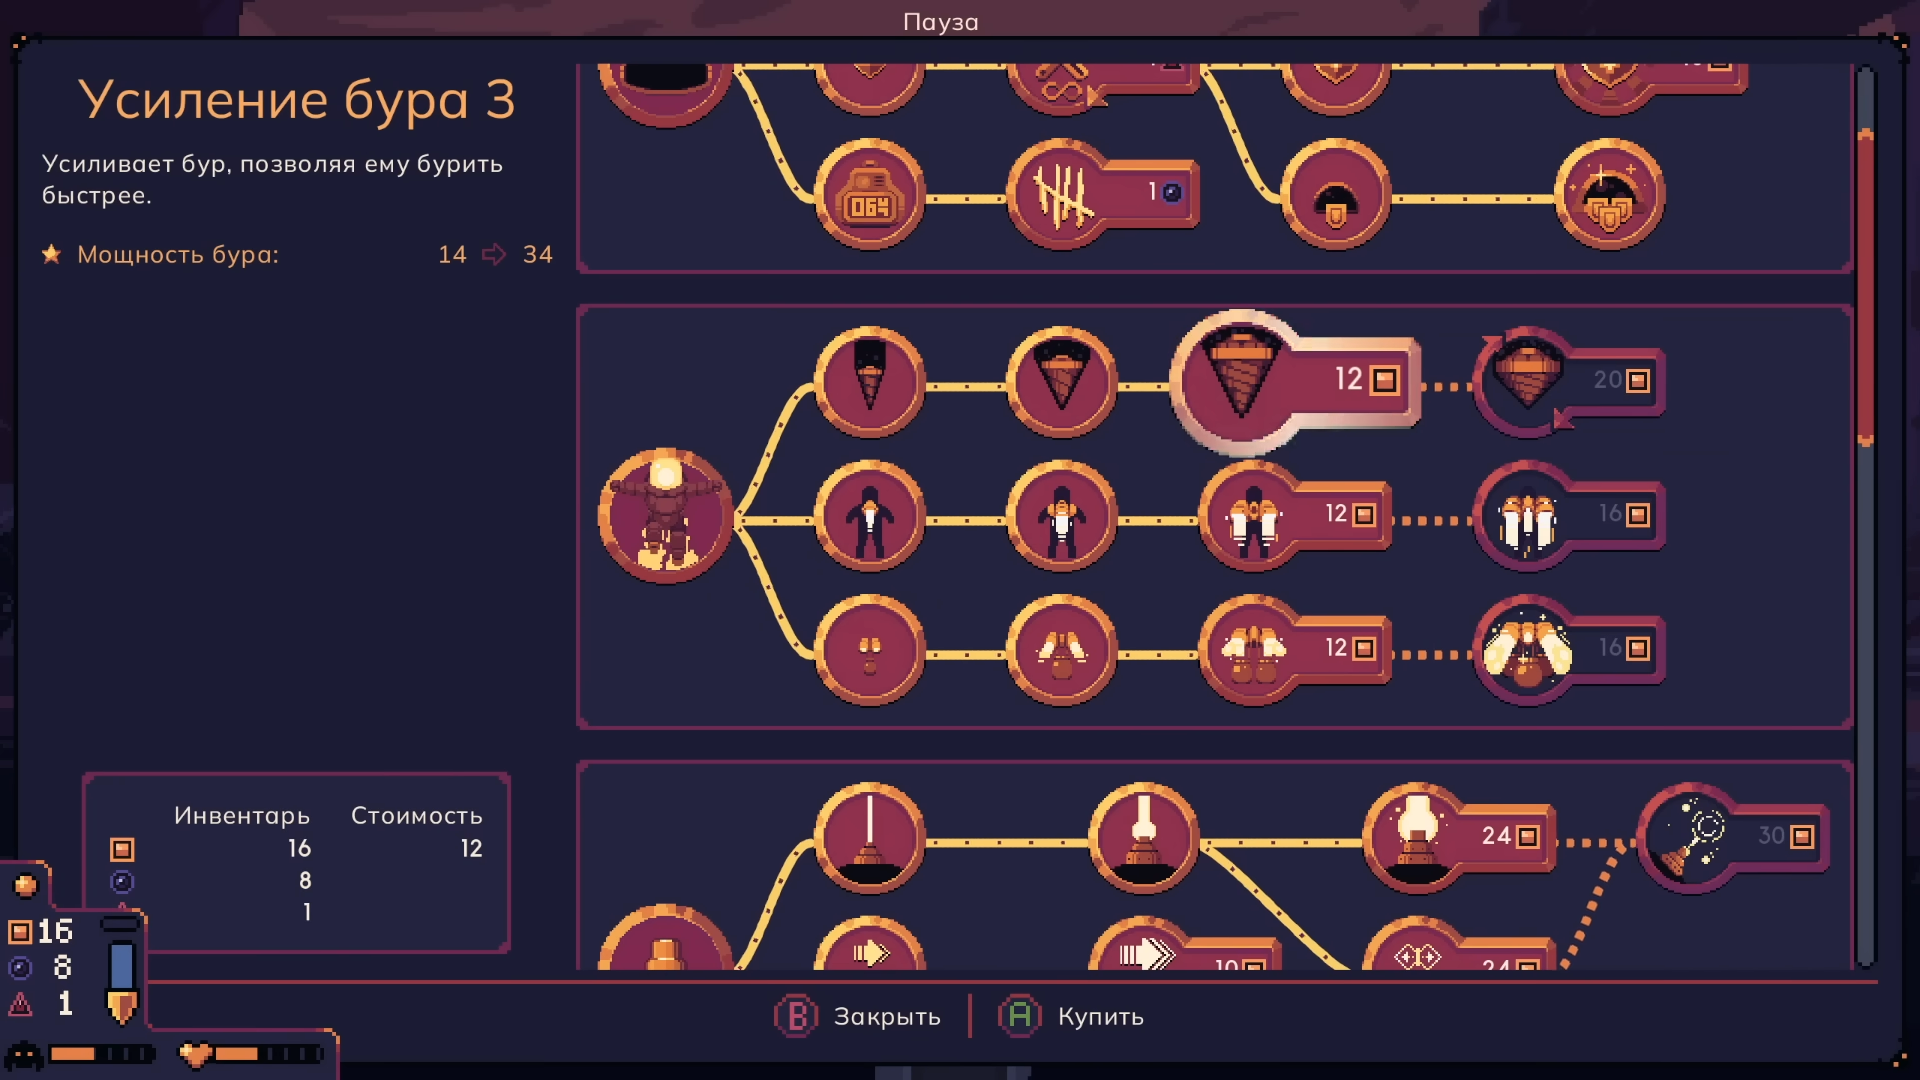Click the drill gauge in the HUD
Screen dimensions: 1920x1080
coord(121,970)
